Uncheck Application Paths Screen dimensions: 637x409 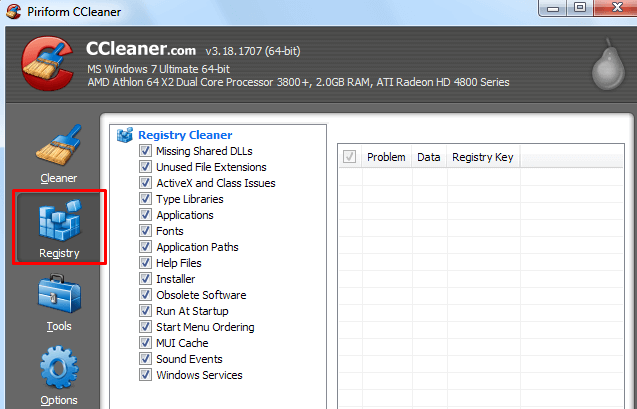145,247
